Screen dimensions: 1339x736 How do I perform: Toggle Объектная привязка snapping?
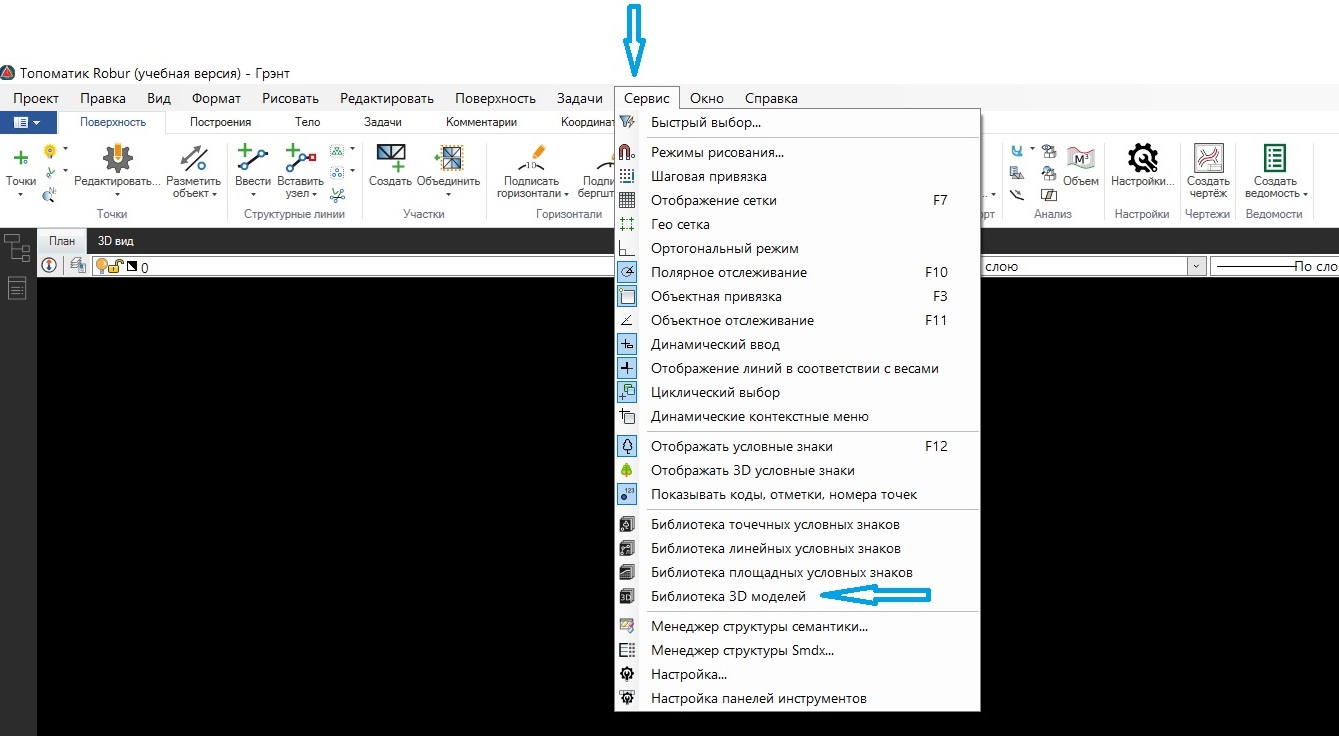tap(715, 296)
